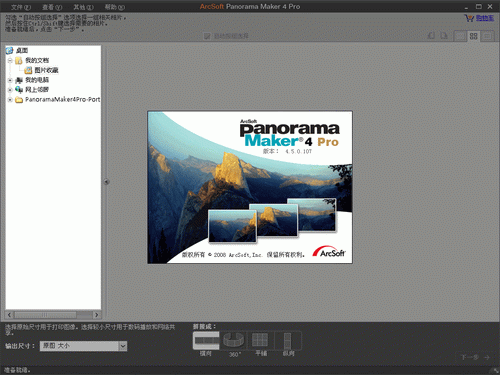The image size is (500, 375).
Task: Switch to list detail view
Action: (487, 36)
